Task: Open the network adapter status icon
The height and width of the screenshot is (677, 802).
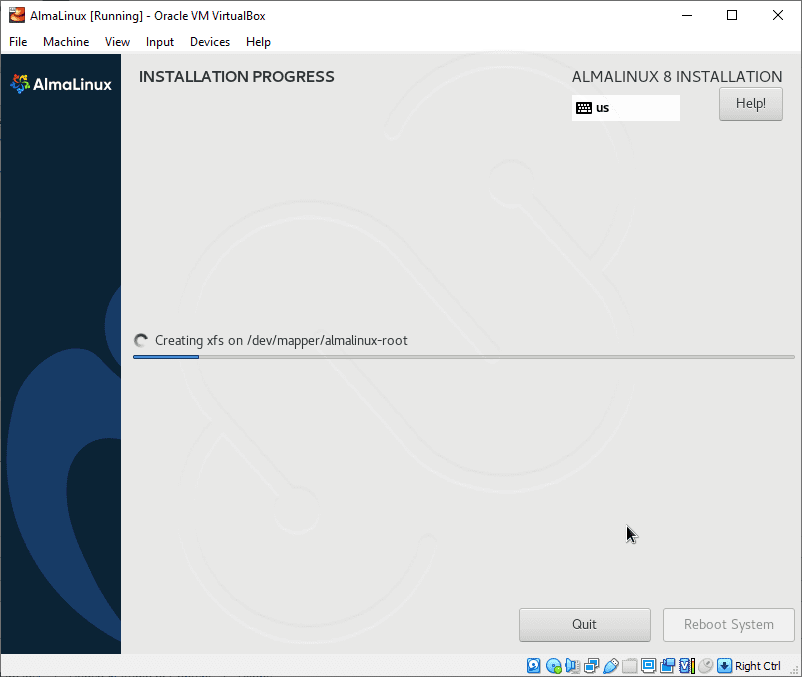Action: [x=592, y=666]
